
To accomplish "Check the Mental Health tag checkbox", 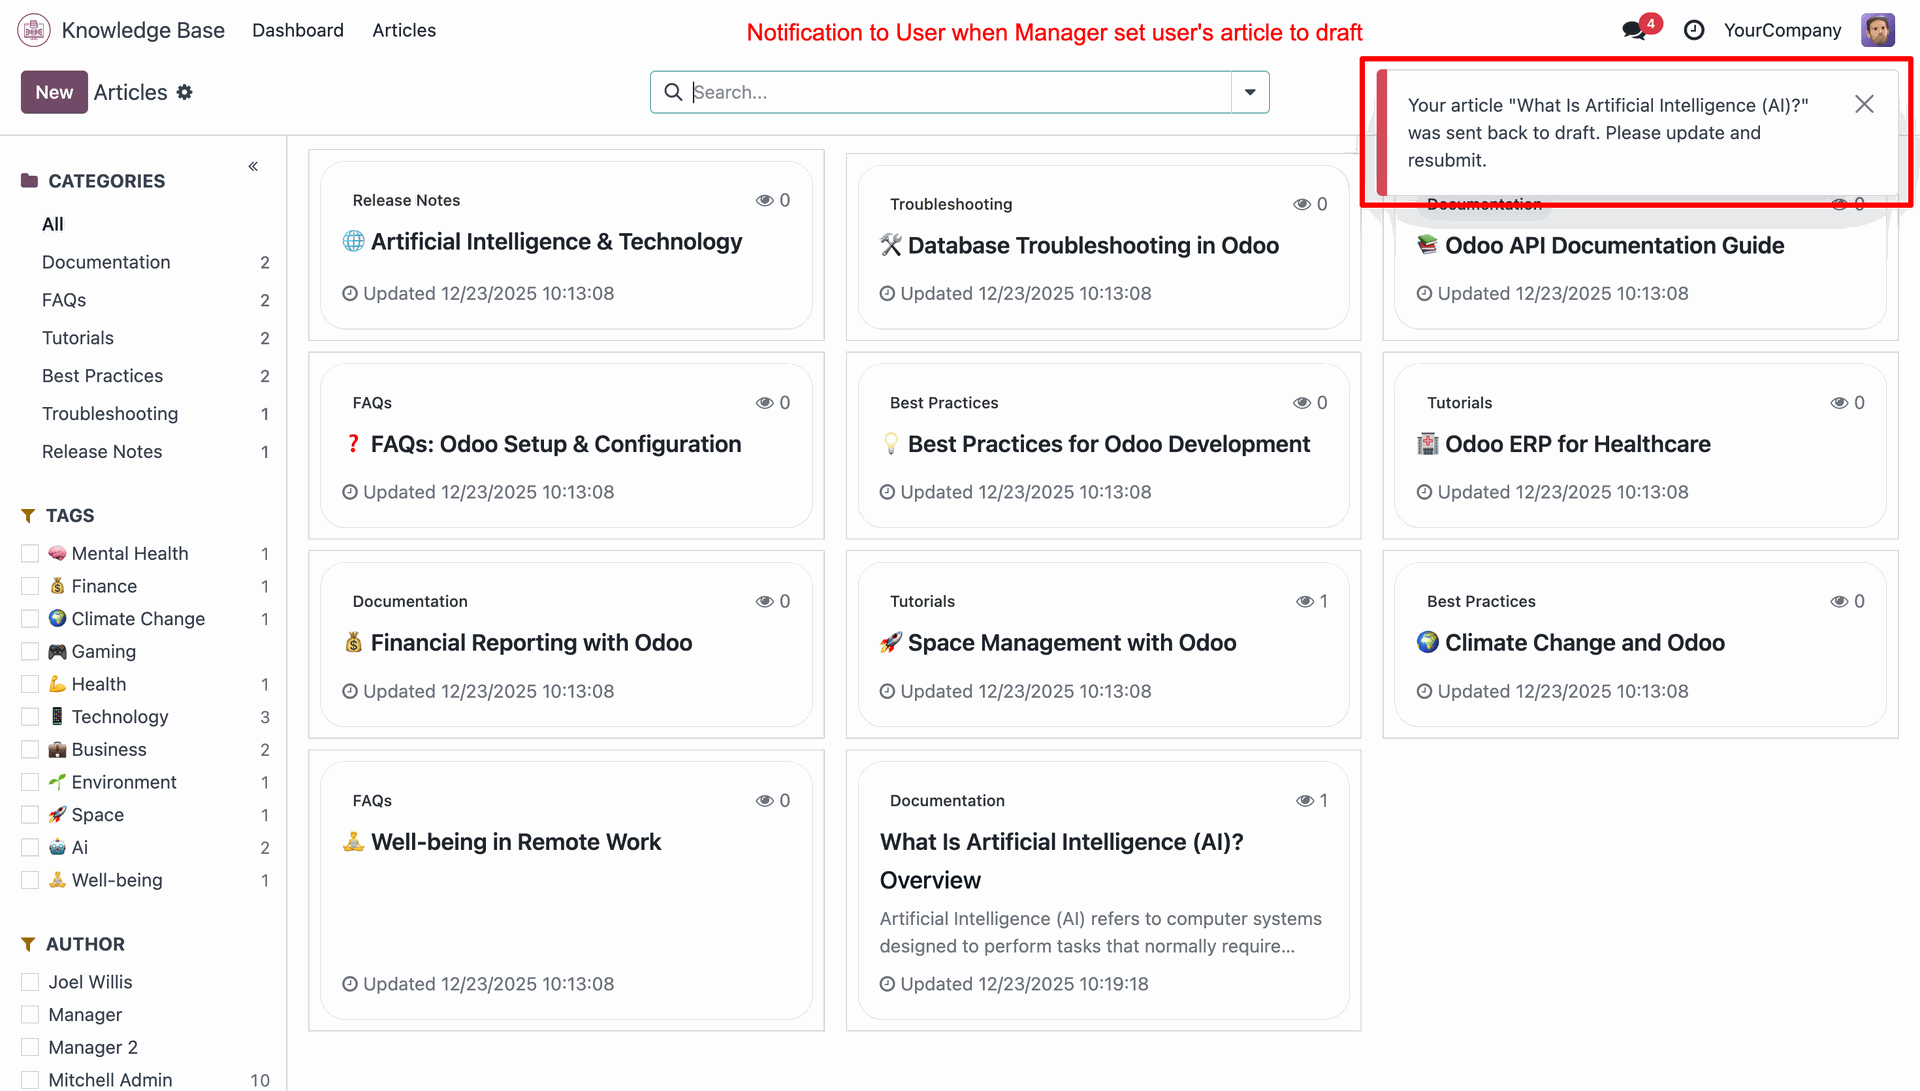I will point(30,553).
